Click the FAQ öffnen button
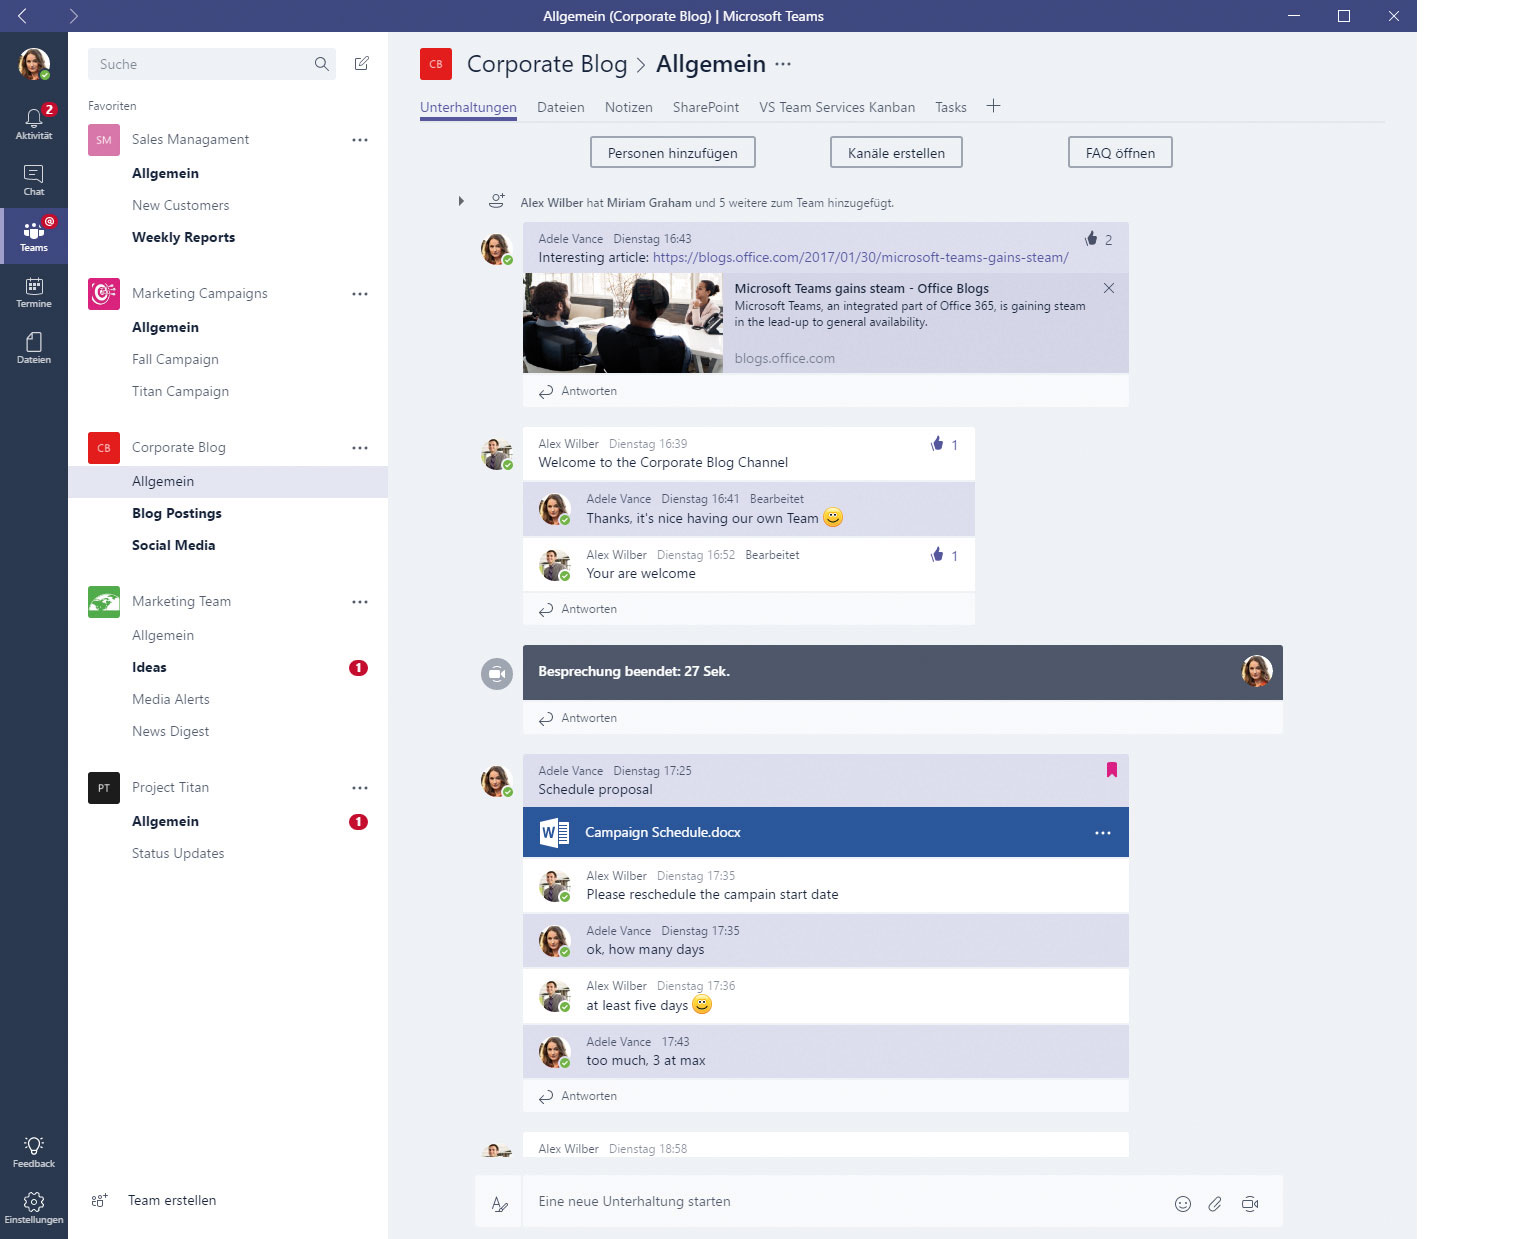Image resolution: width=1536 pixels, height=1239 pixels. (x=1120, y=153)
